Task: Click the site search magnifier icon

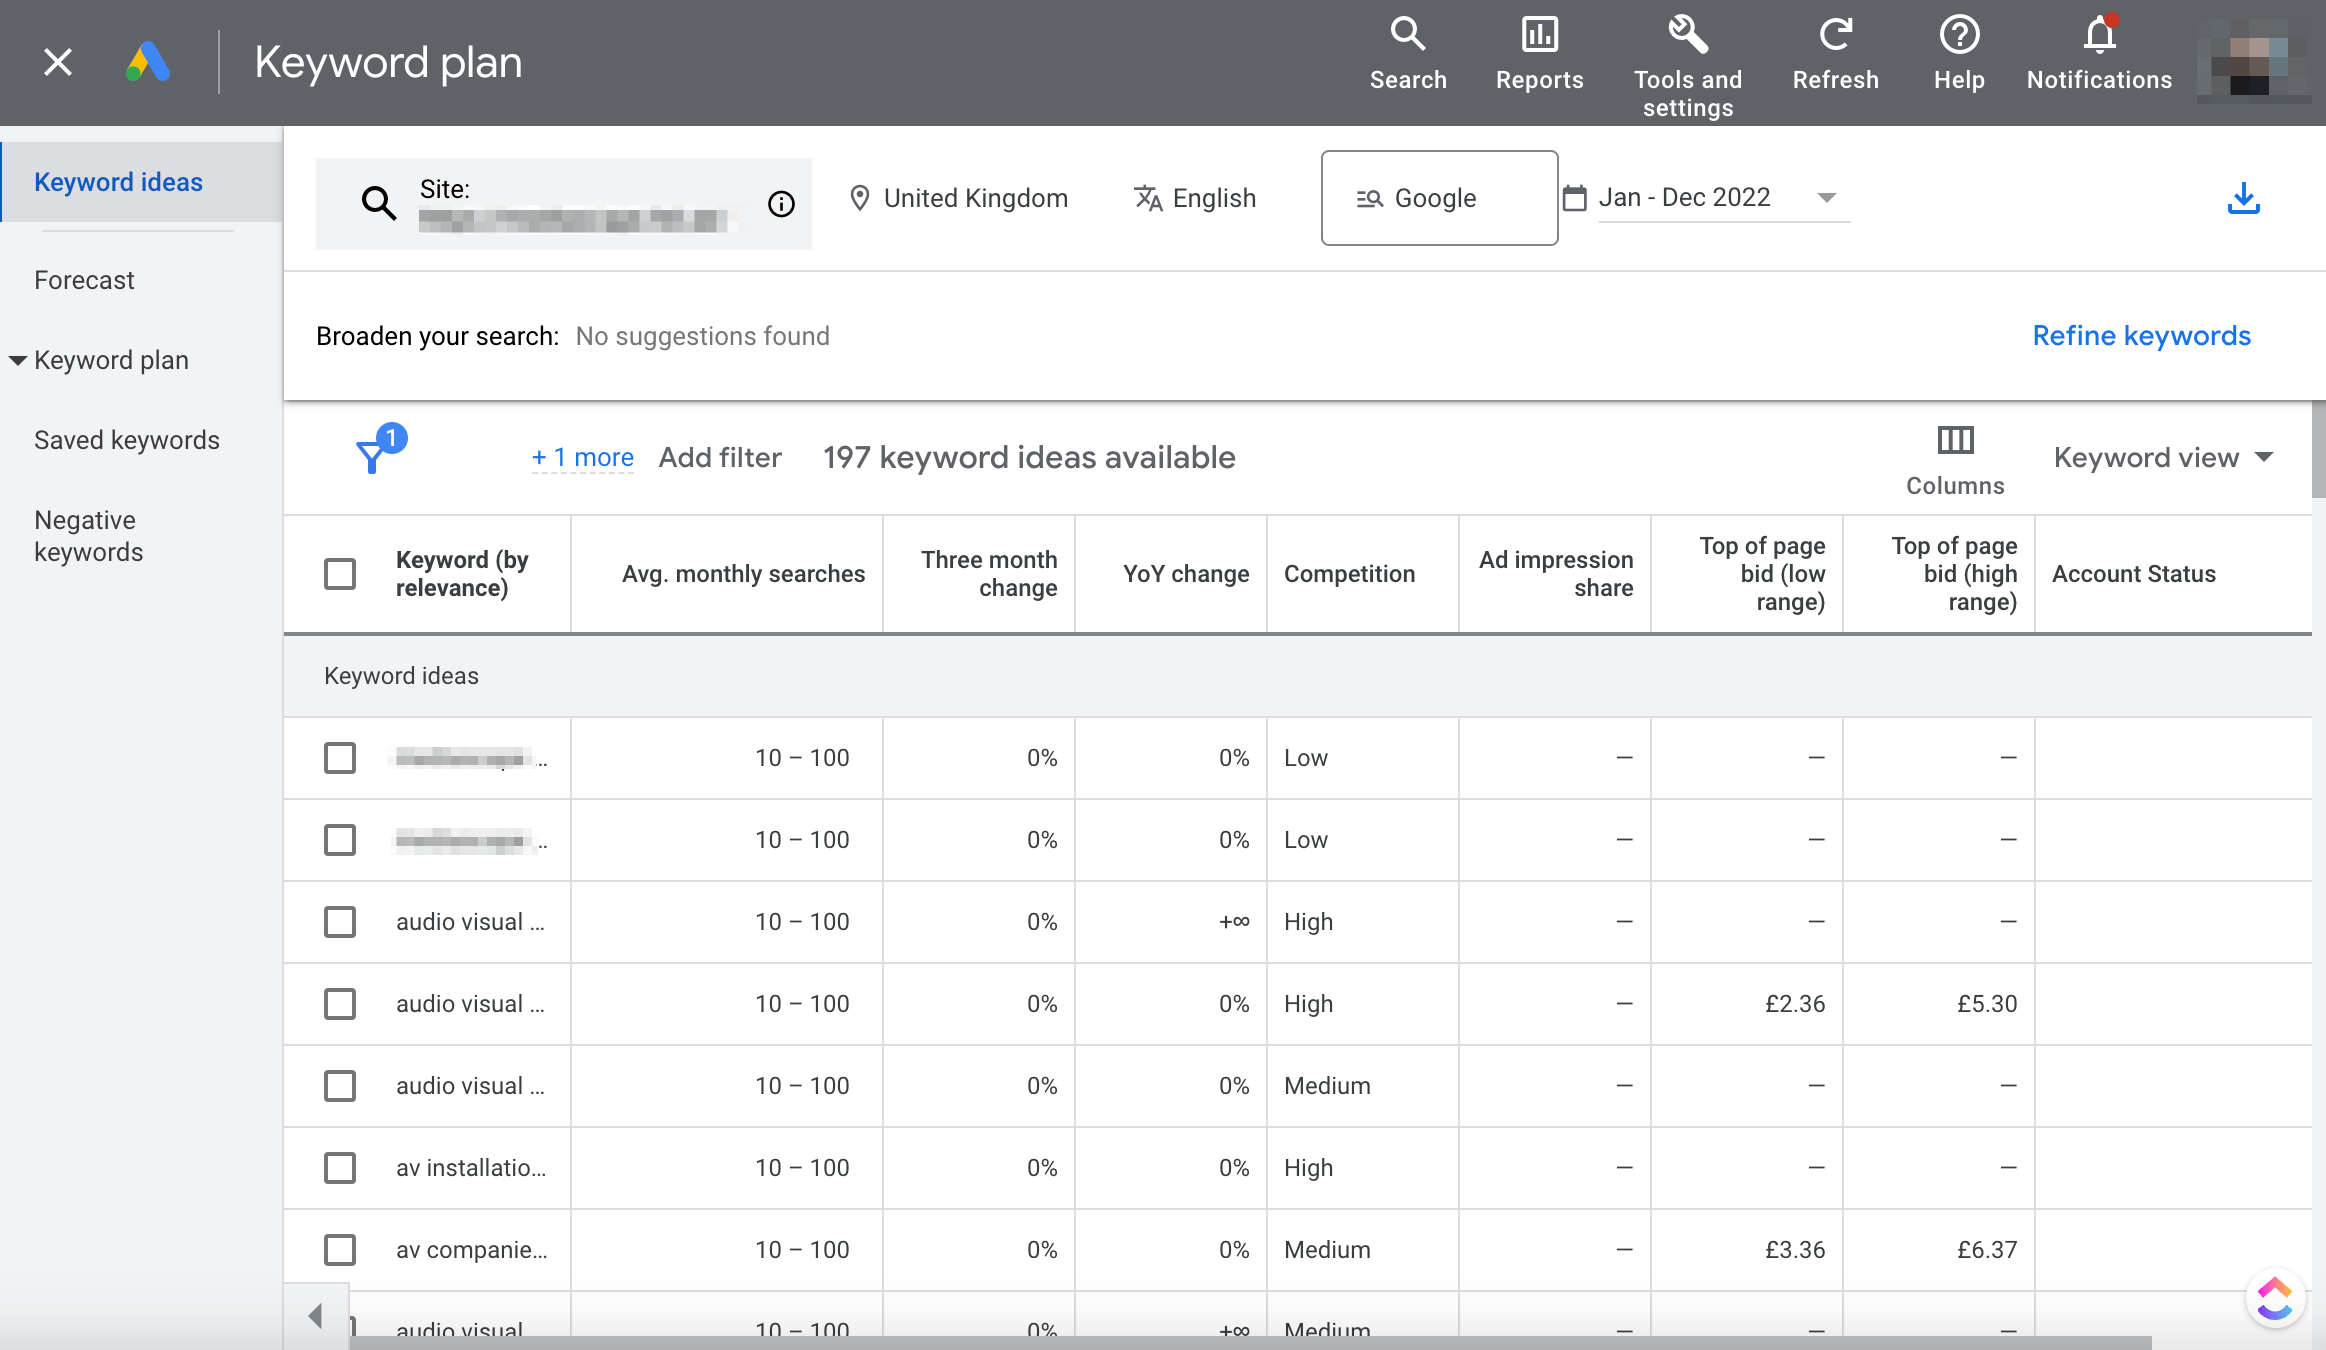Action: tap(378, 203)
